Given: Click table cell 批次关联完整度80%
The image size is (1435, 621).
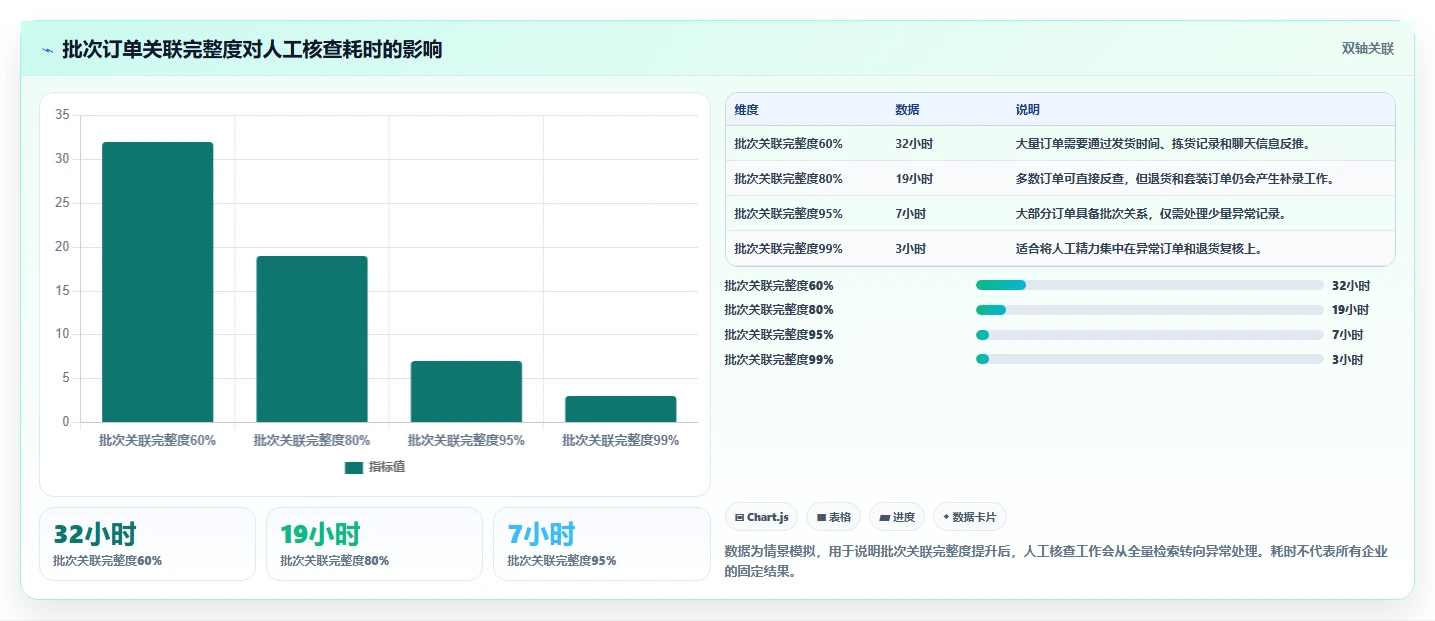Looking at the screenshot, I should (789, 179).
